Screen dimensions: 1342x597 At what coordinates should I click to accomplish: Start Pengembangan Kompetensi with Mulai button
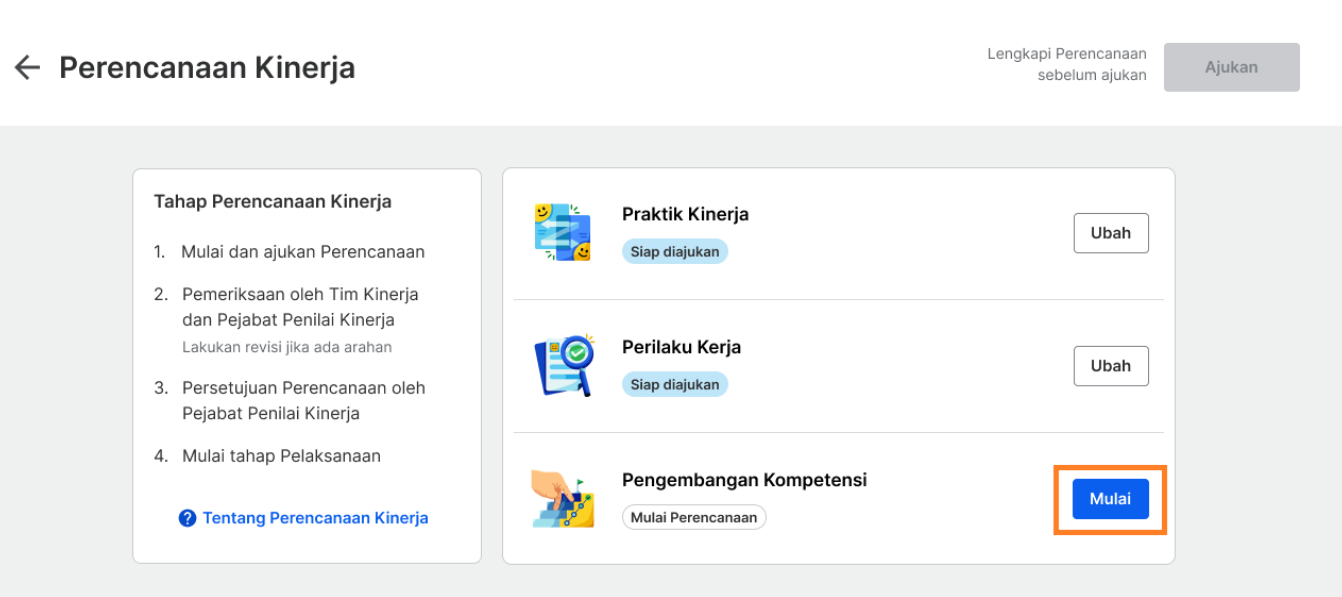pyautogui.click(x=1111, y=499)
